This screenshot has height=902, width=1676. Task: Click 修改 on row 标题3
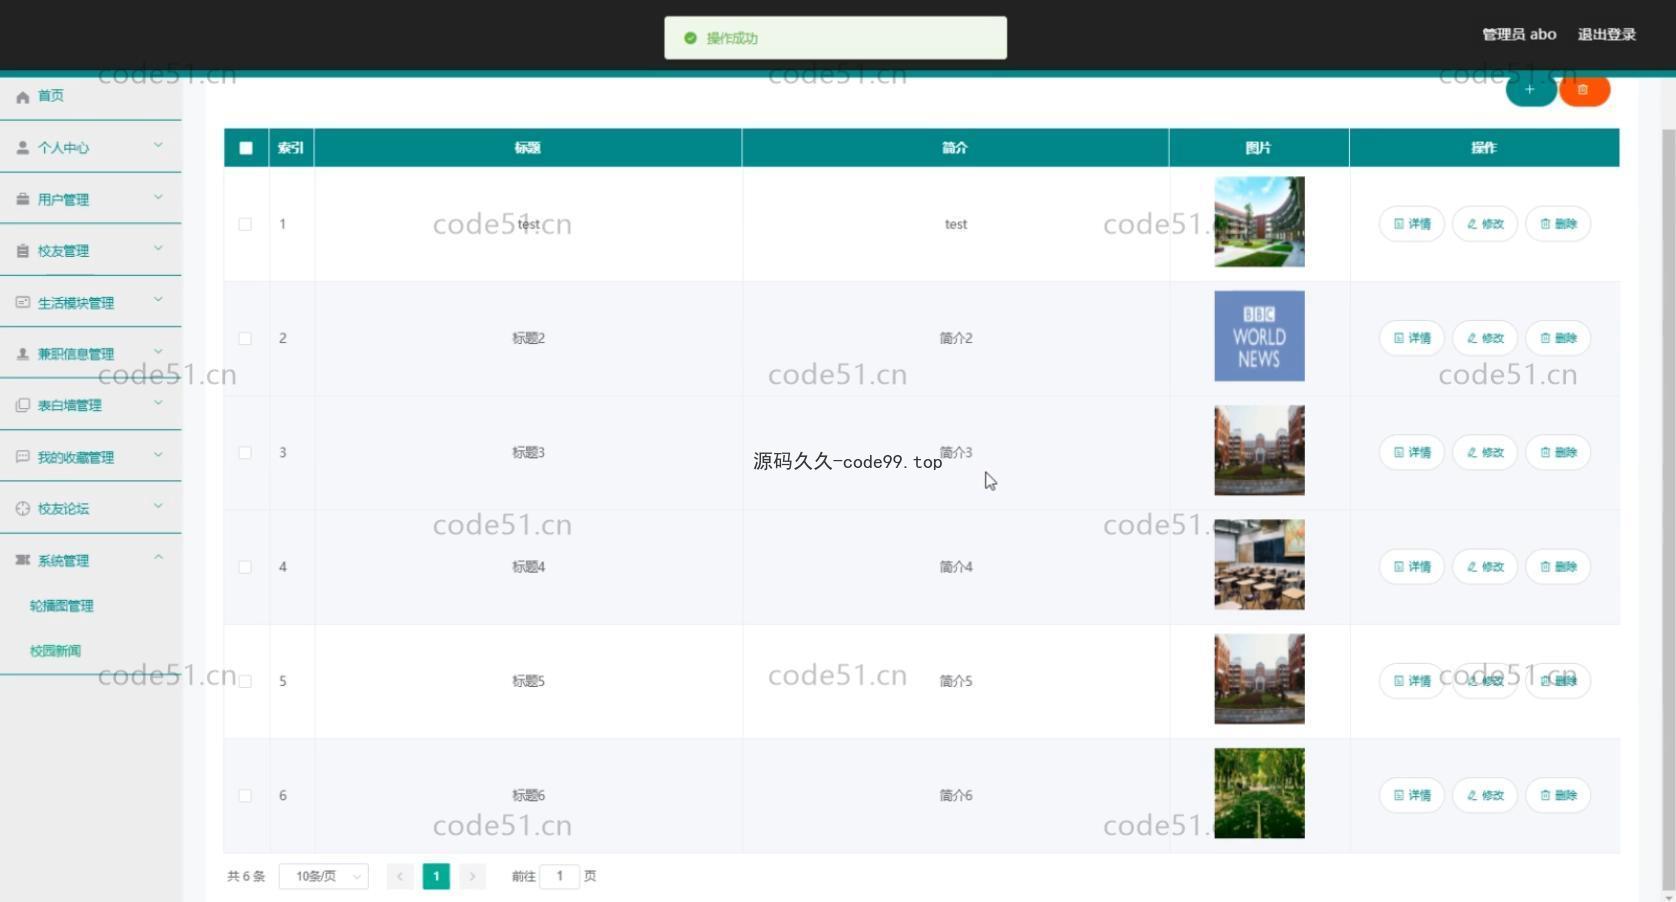[1485, 452]
